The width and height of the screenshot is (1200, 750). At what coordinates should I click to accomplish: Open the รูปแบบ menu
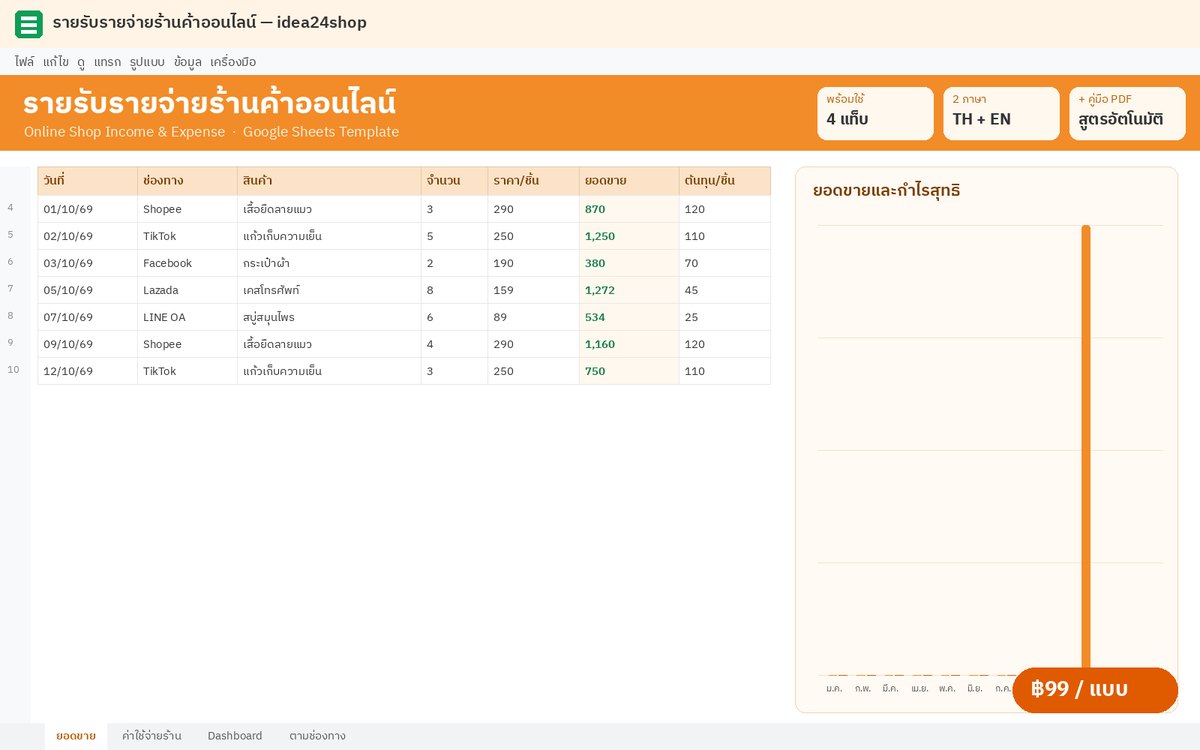(147, 62)
